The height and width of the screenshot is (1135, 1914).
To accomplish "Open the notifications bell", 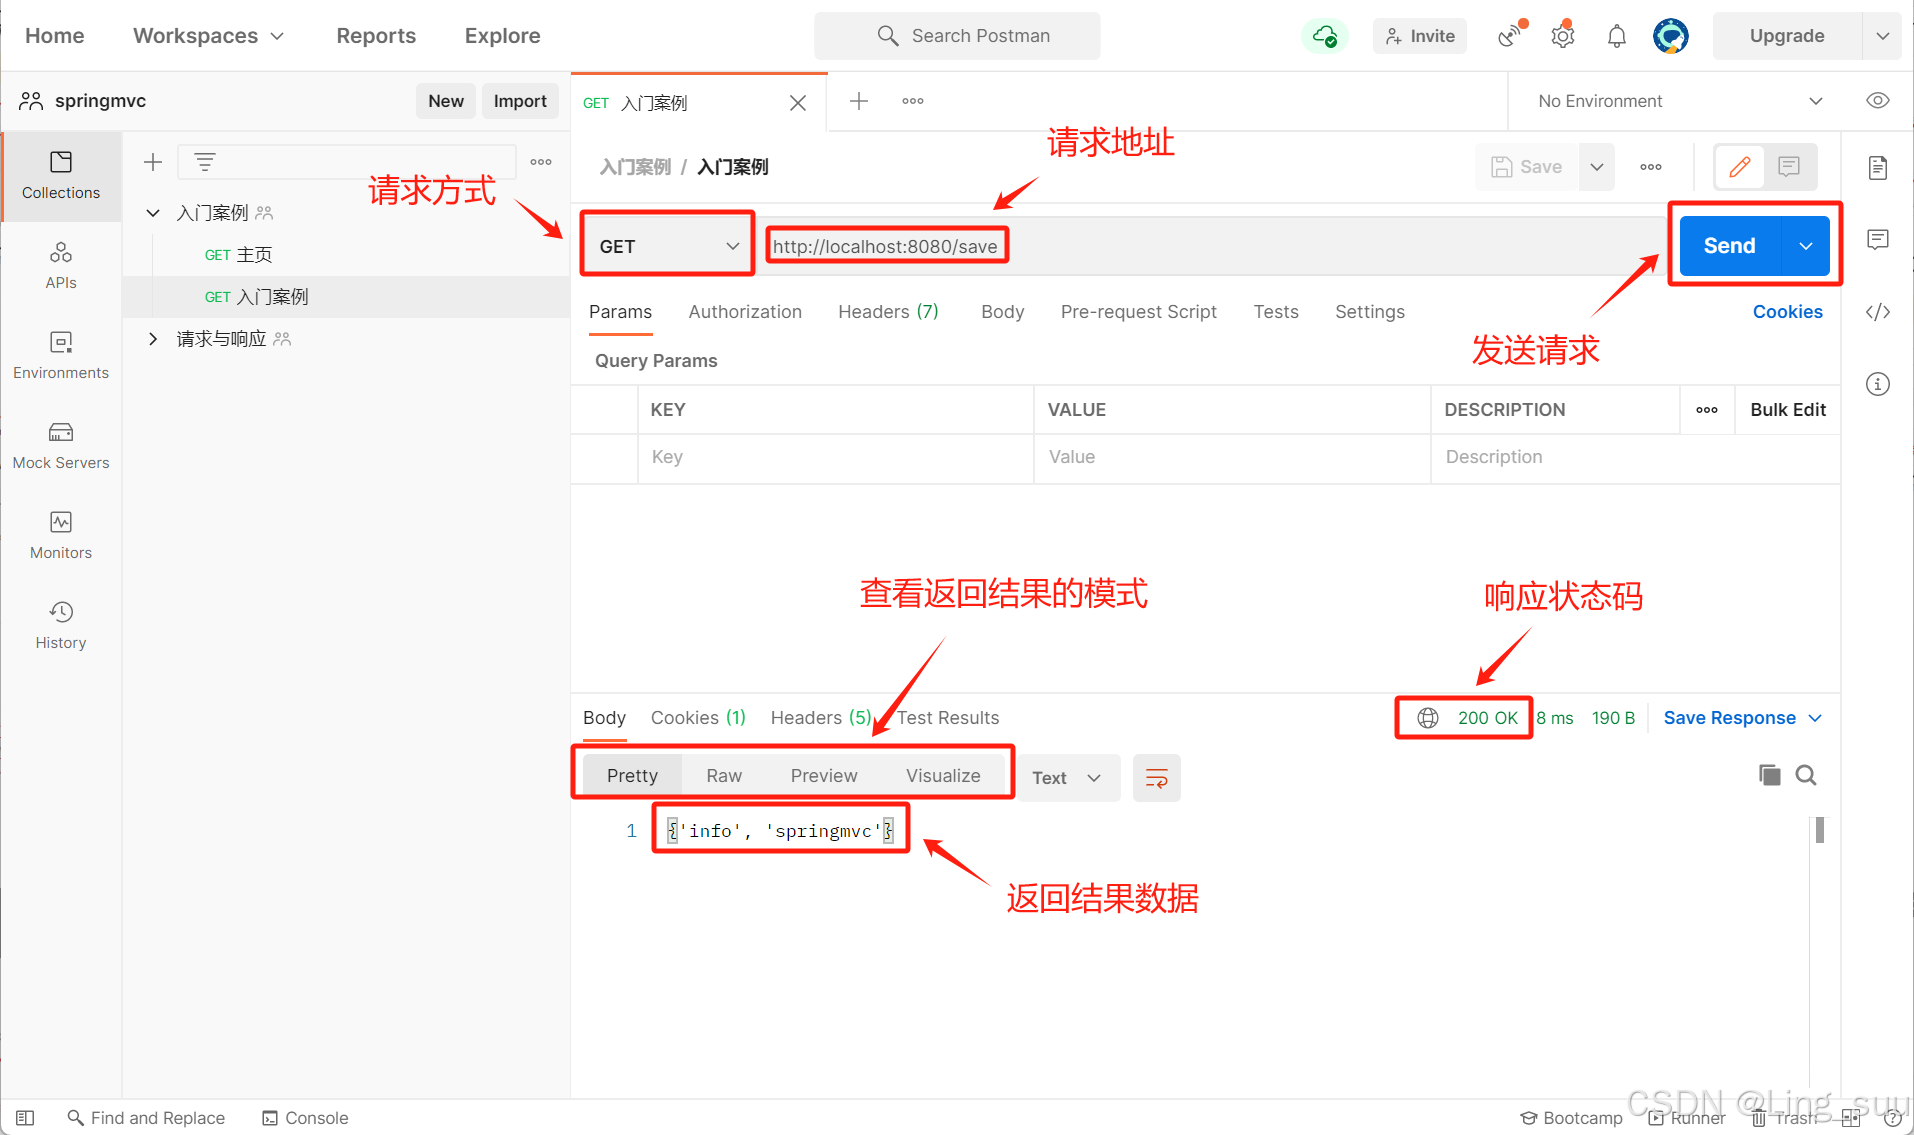I will pyautogui.click(x=1616, y=36).
